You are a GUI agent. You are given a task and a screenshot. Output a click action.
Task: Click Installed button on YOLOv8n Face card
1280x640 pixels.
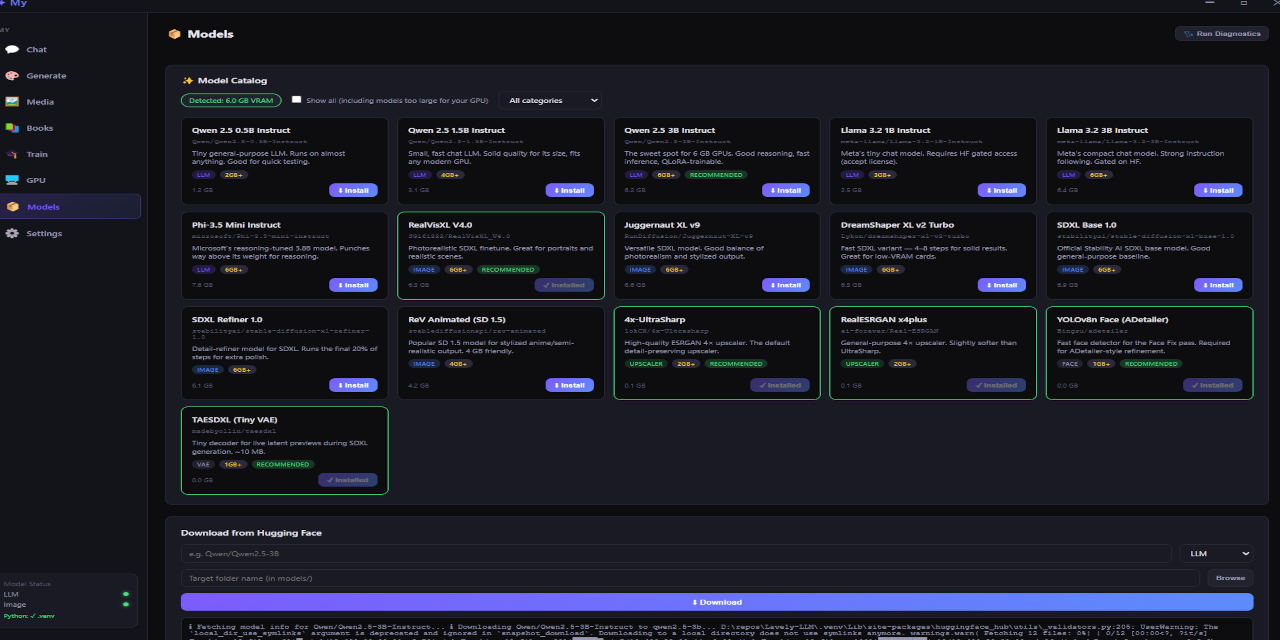point(1213,385)
